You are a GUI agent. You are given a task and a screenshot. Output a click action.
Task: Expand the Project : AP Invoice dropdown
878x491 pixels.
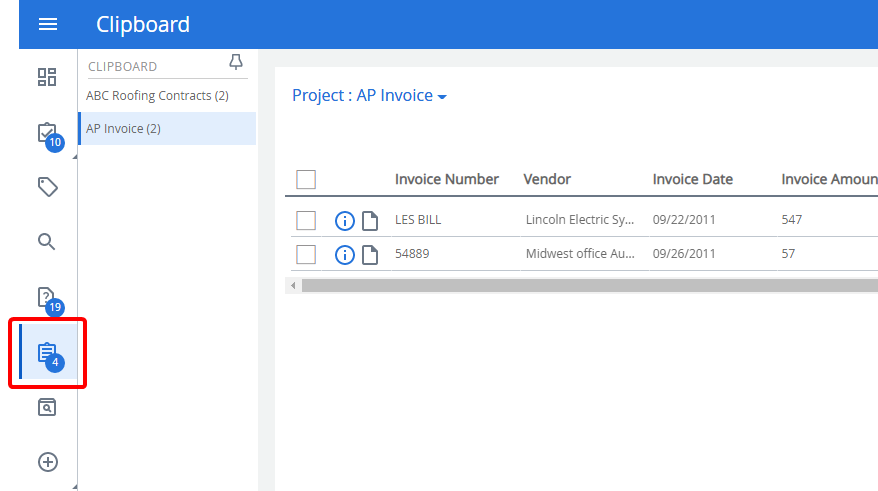369,96
